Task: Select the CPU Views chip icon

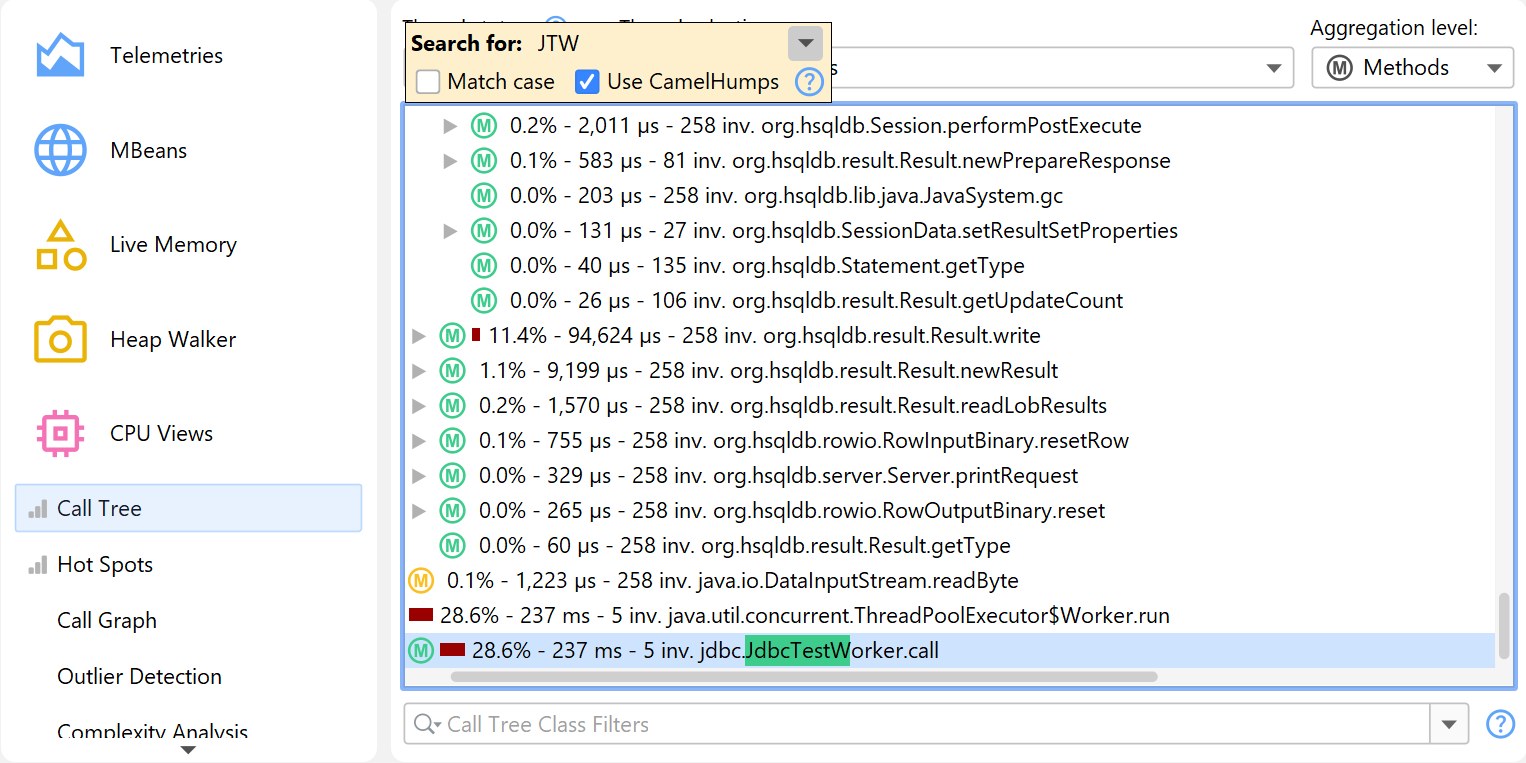Action: click(x=60, y=434)
